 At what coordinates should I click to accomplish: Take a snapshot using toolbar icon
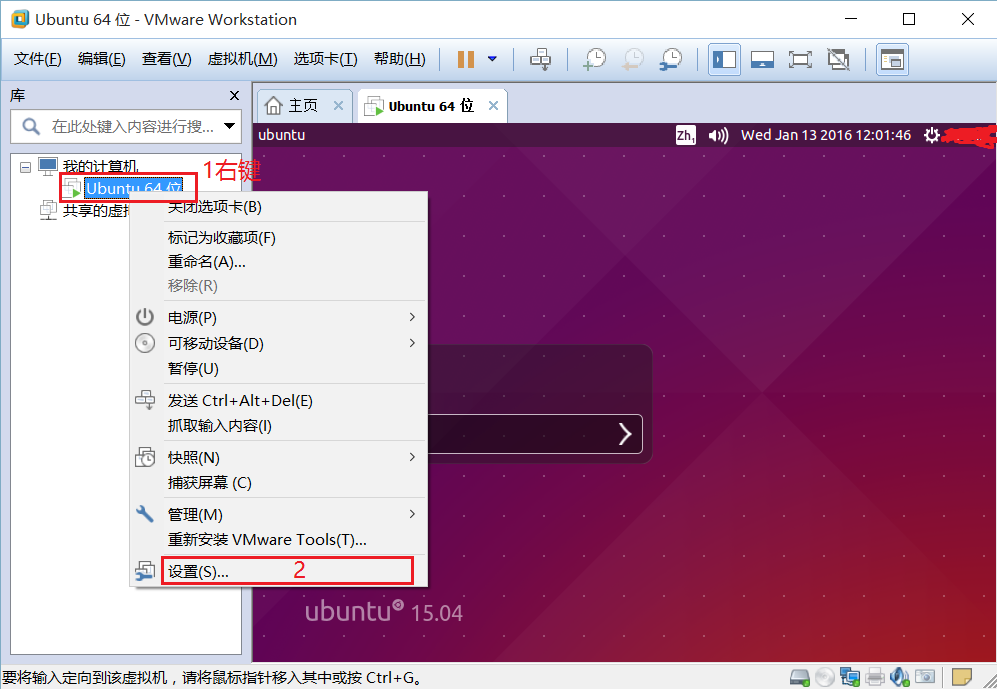[x=595, y=59]
